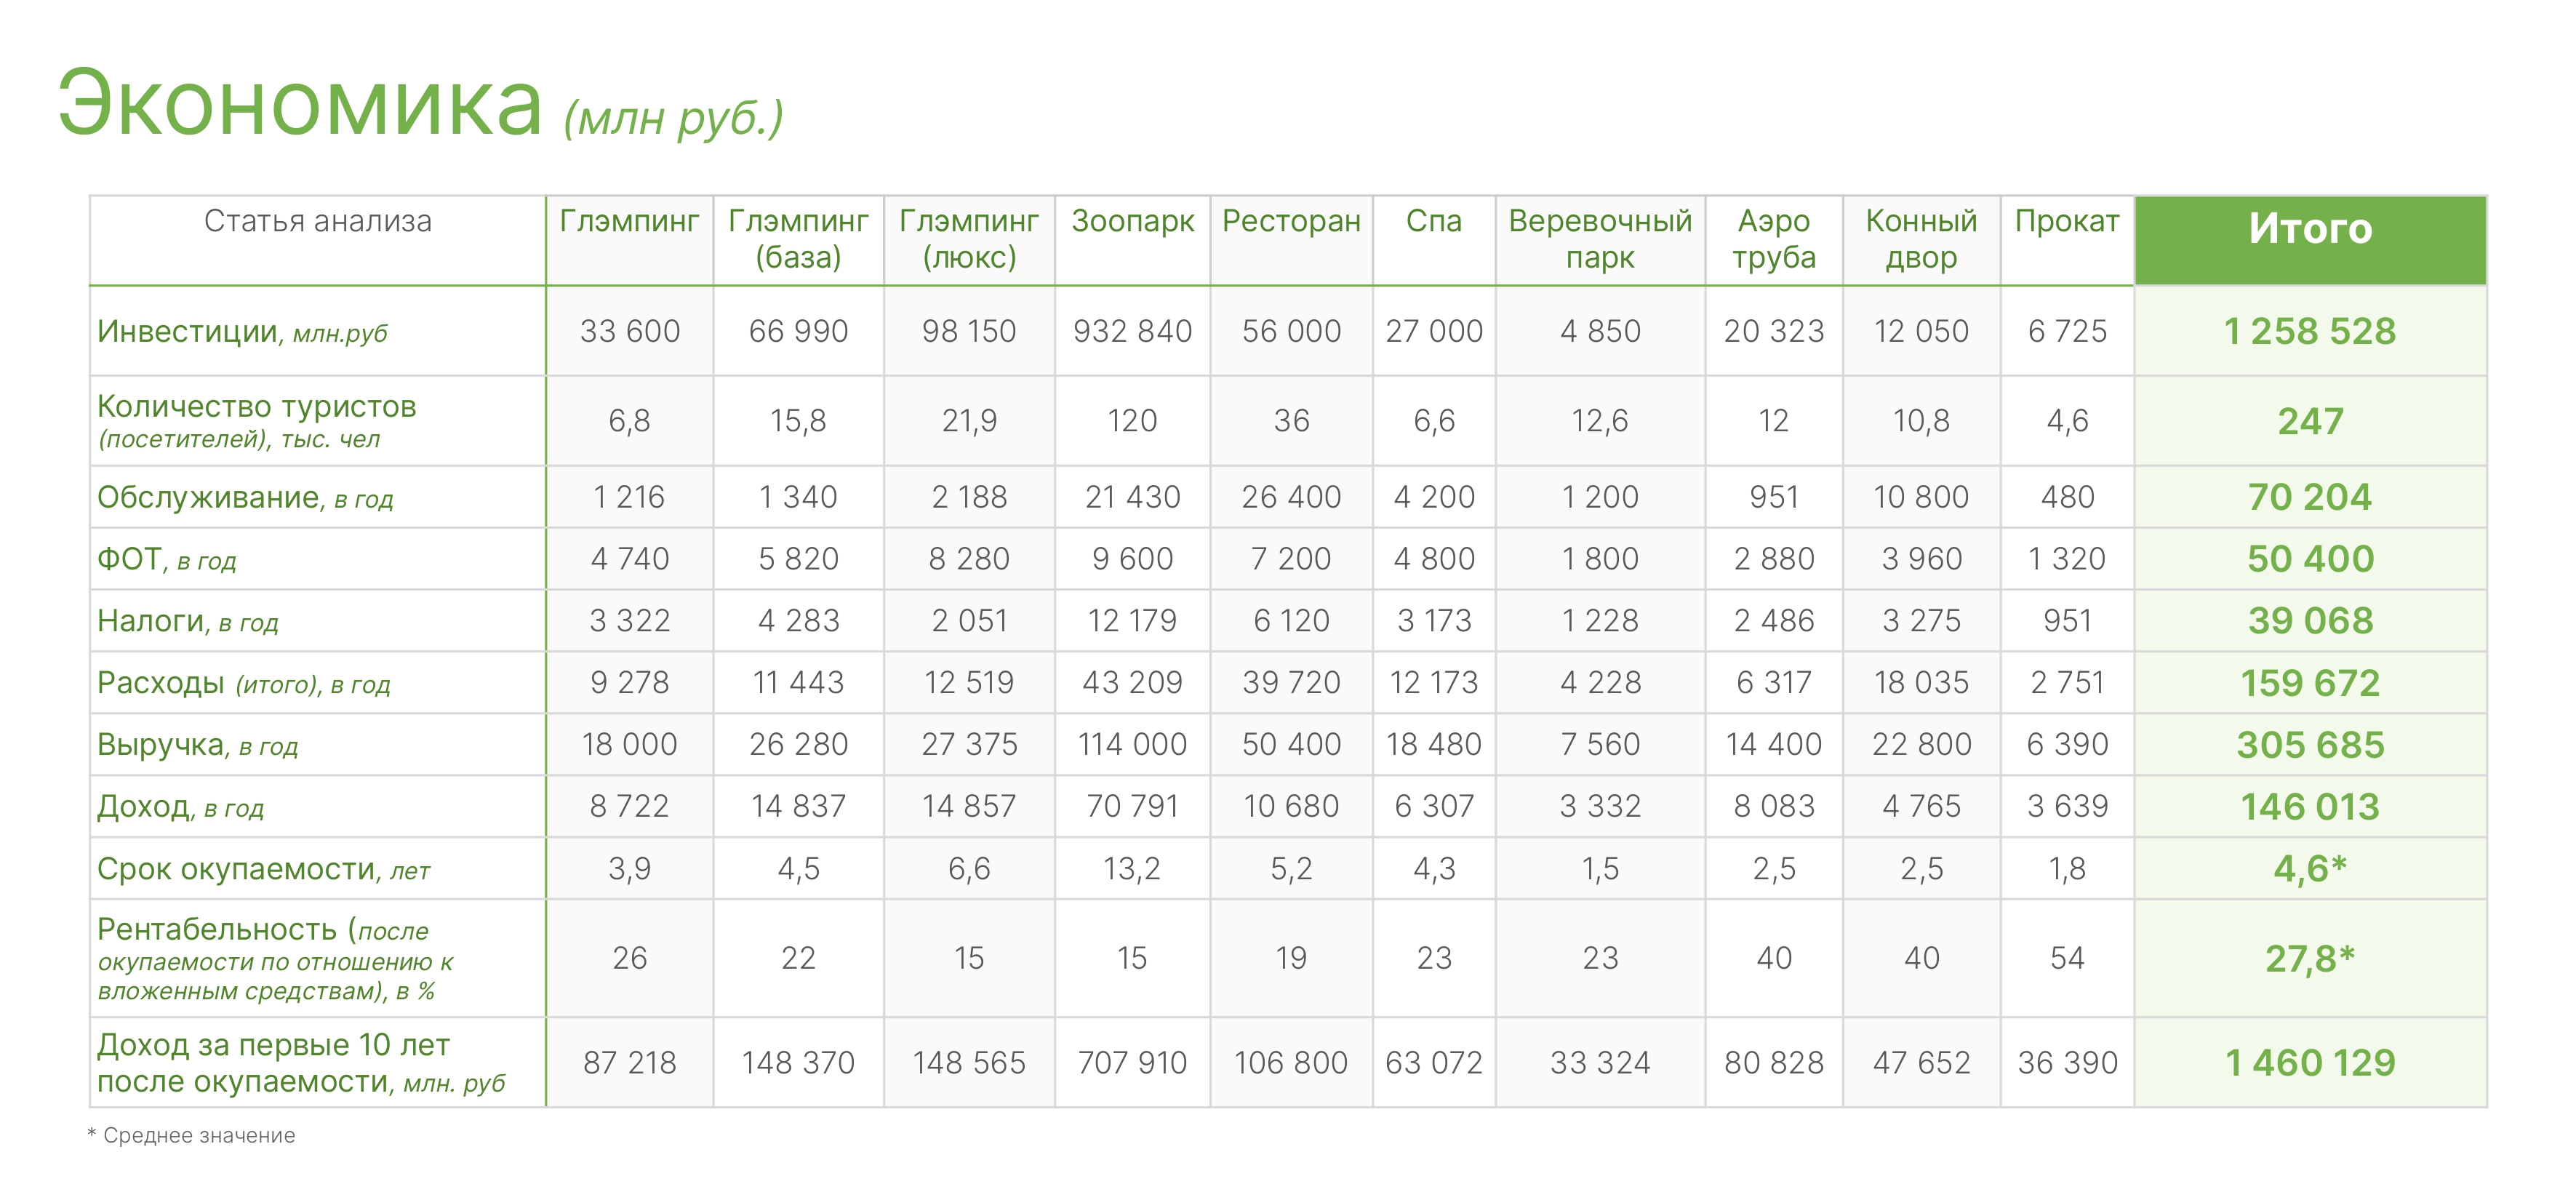Viewport: 2576px width, 1200px height.
Task: Select the Срок окупаемости row label
Action: click(263, 869)
